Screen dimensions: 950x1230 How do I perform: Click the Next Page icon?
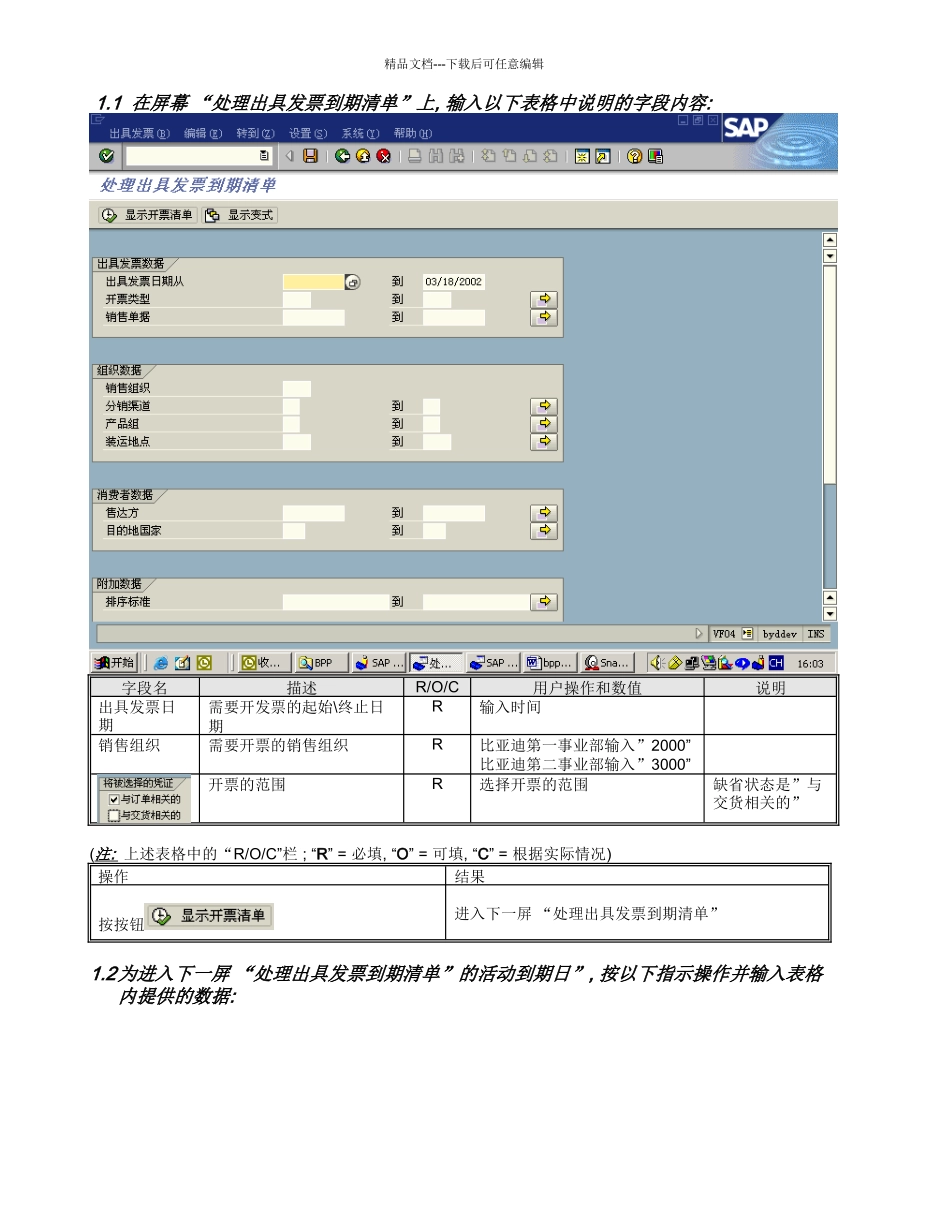[529, 156]
